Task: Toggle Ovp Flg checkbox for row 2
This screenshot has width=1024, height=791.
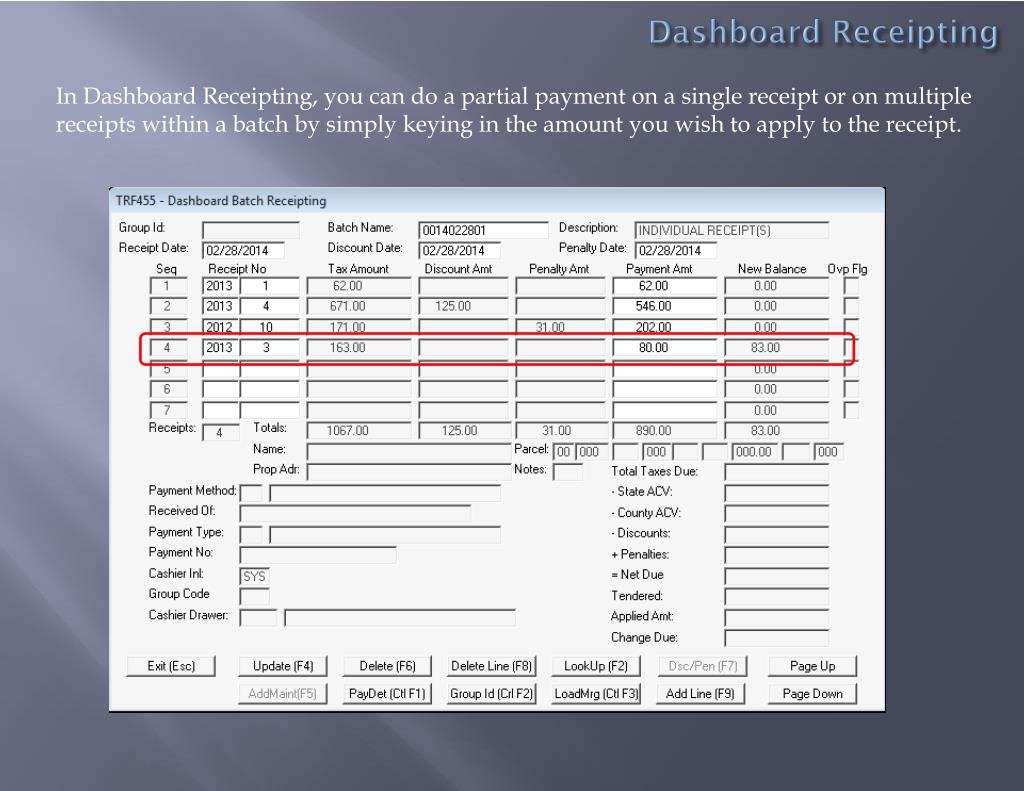Action: point(851,306)
